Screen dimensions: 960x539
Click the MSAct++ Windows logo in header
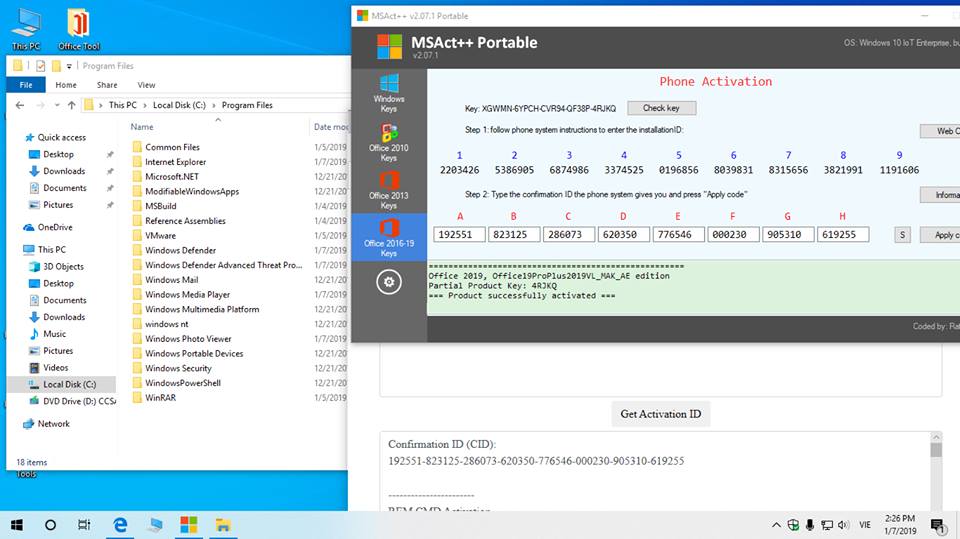click(x=389, y=47)
